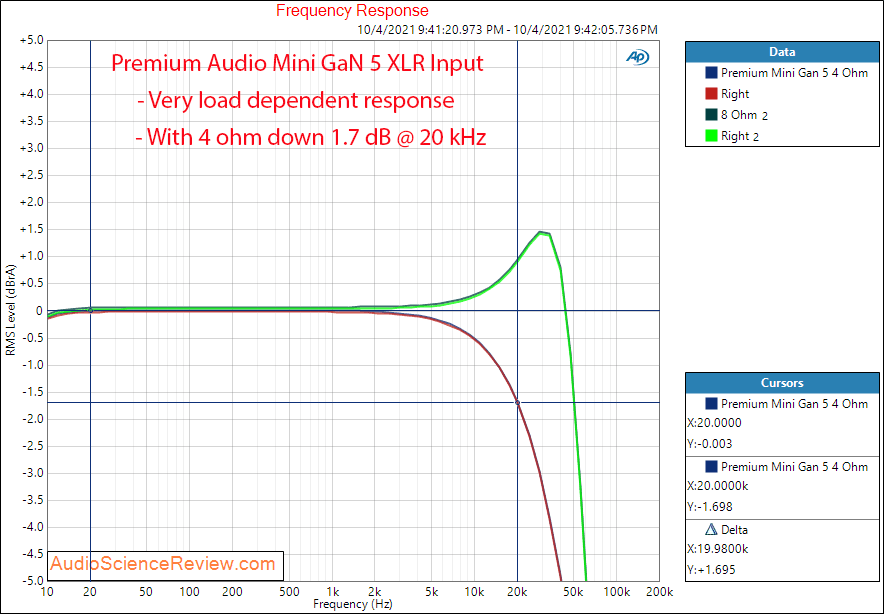
Task: Click the cursor marker at 20 kHz on red curve
Action: pyautogui.click(x=518, y=403)
